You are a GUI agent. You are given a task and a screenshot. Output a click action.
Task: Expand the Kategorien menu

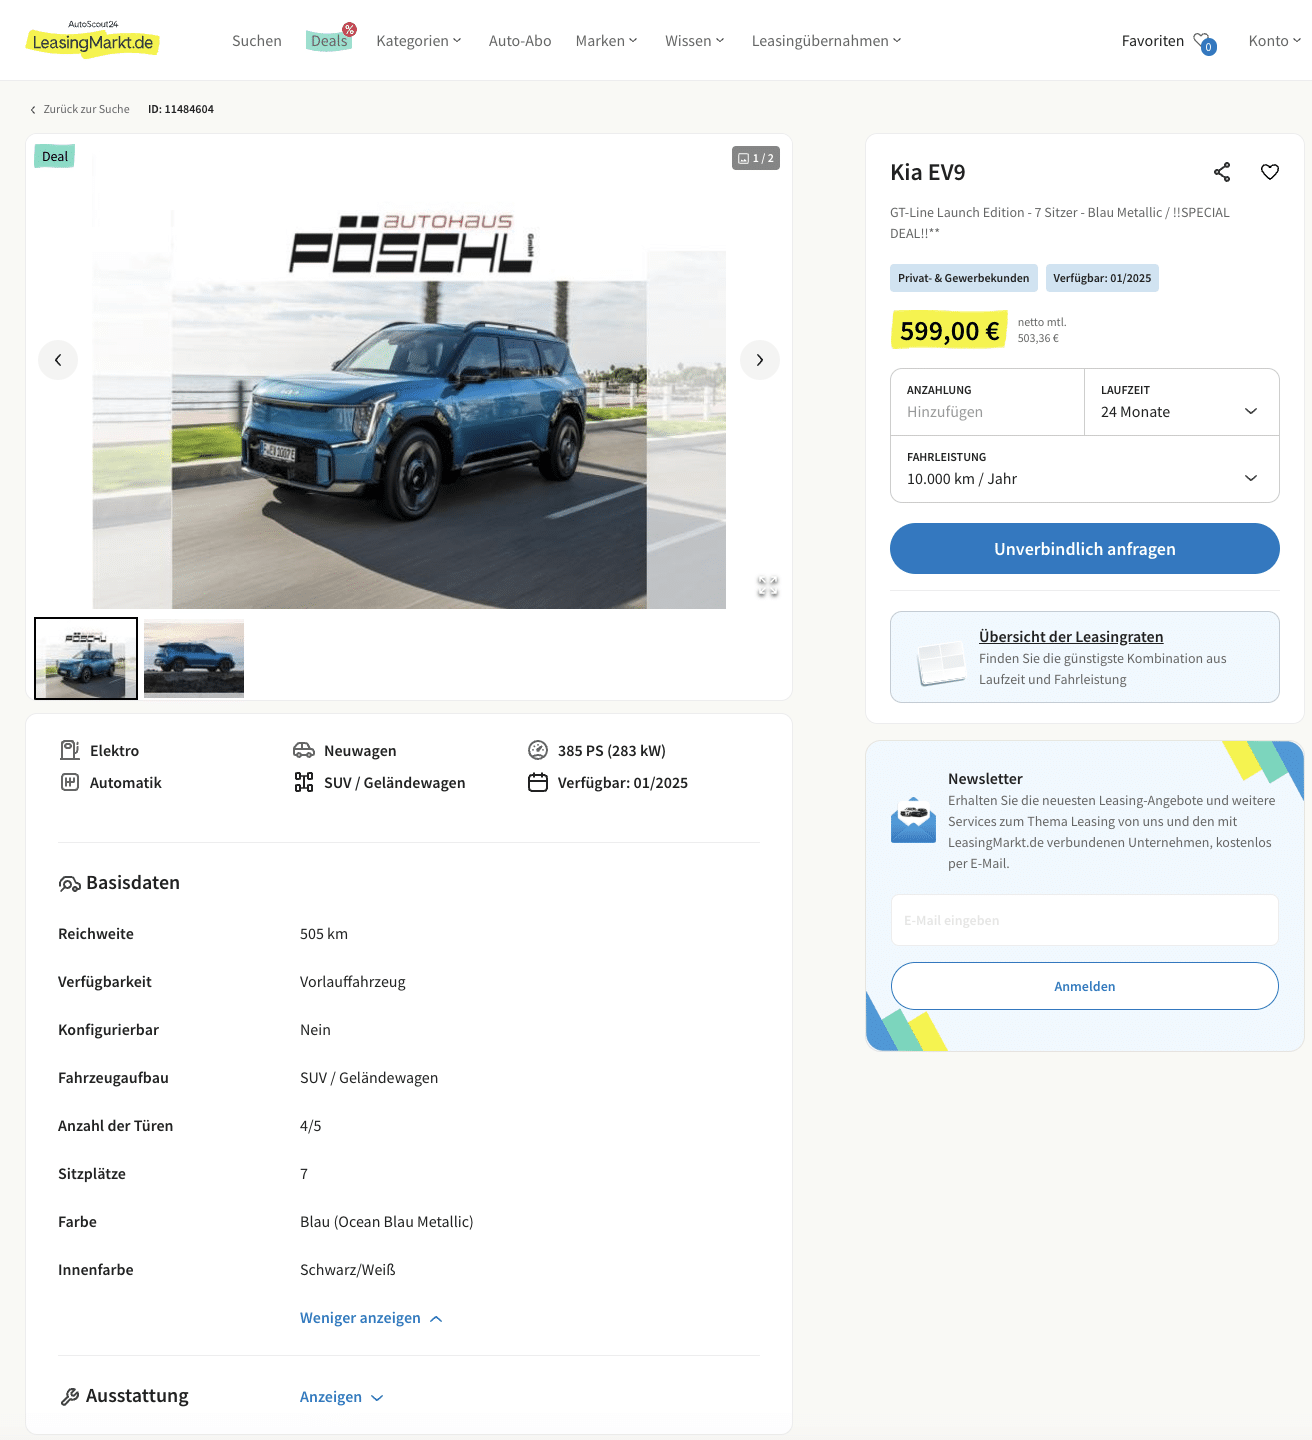coord(419,41)
